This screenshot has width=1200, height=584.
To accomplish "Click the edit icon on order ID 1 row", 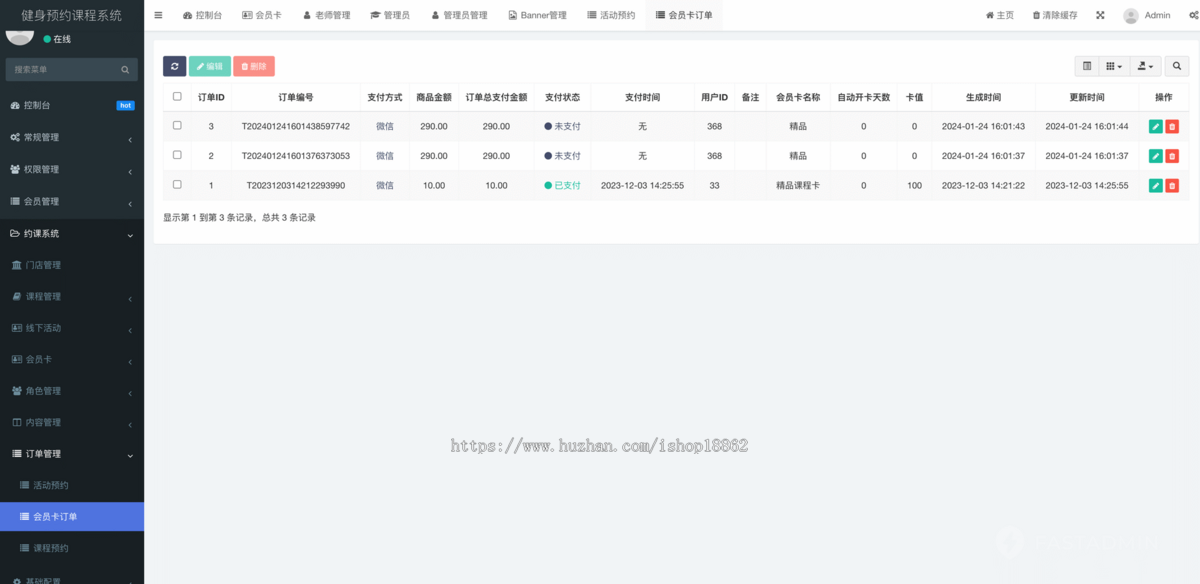I will tap(1156, 184).
